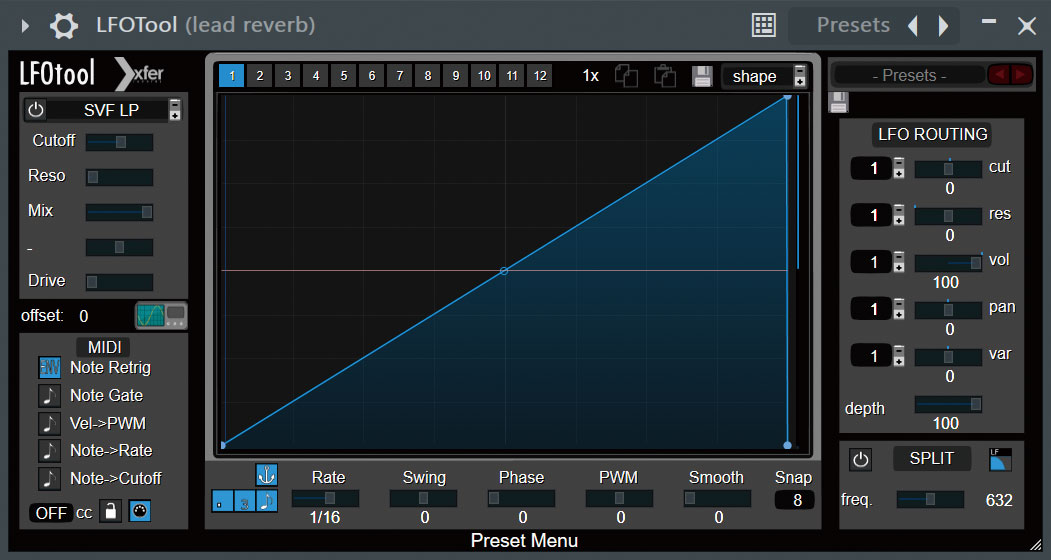Select the triplet rate mode icon
The height and width of the screenshot is (560, 1051).
245,501
